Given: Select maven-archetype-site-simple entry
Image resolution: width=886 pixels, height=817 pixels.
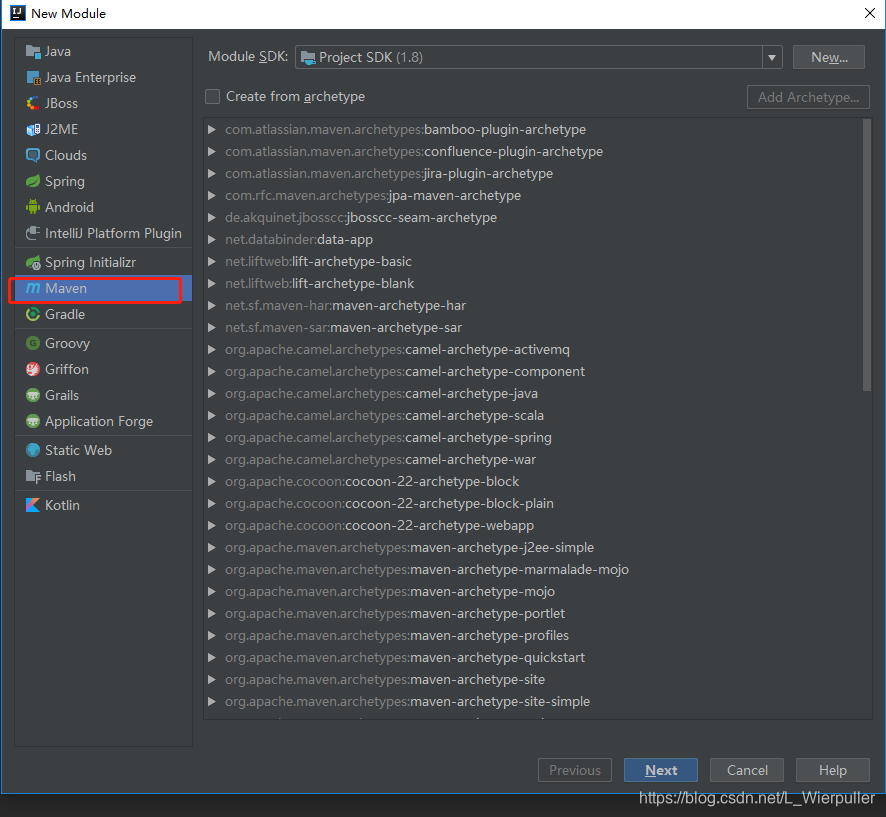Looking at the screenshot, I should (407, 702).
